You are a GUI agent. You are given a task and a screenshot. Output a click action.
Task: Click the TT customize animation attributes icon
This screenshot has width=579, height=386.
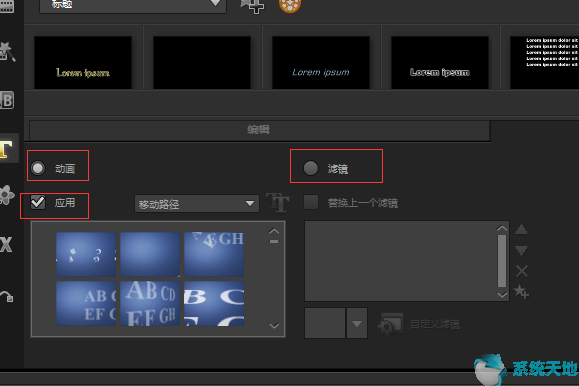point(278,202)
